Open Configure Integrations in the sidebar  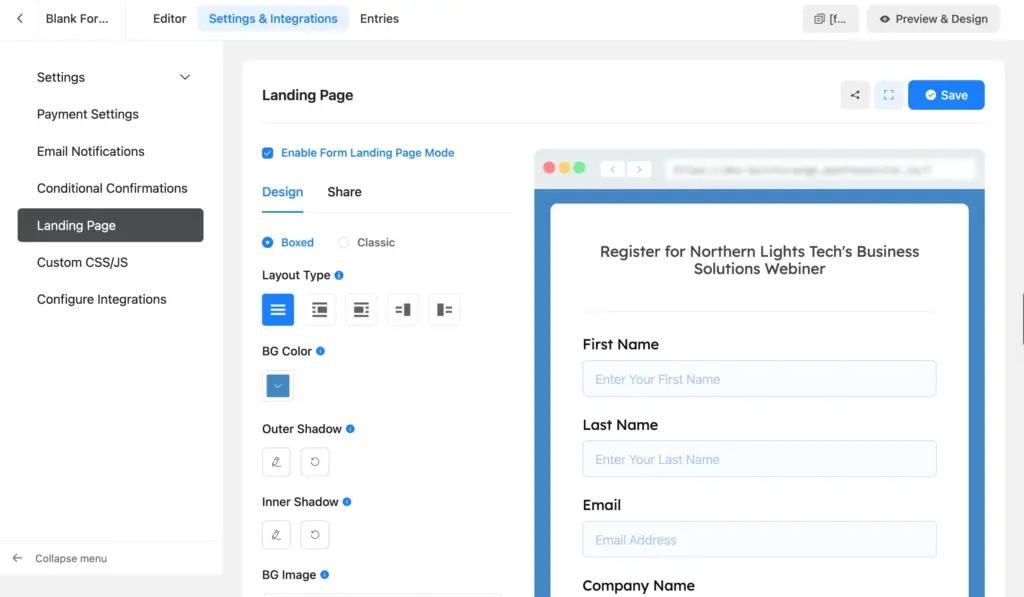click(101, 300)
